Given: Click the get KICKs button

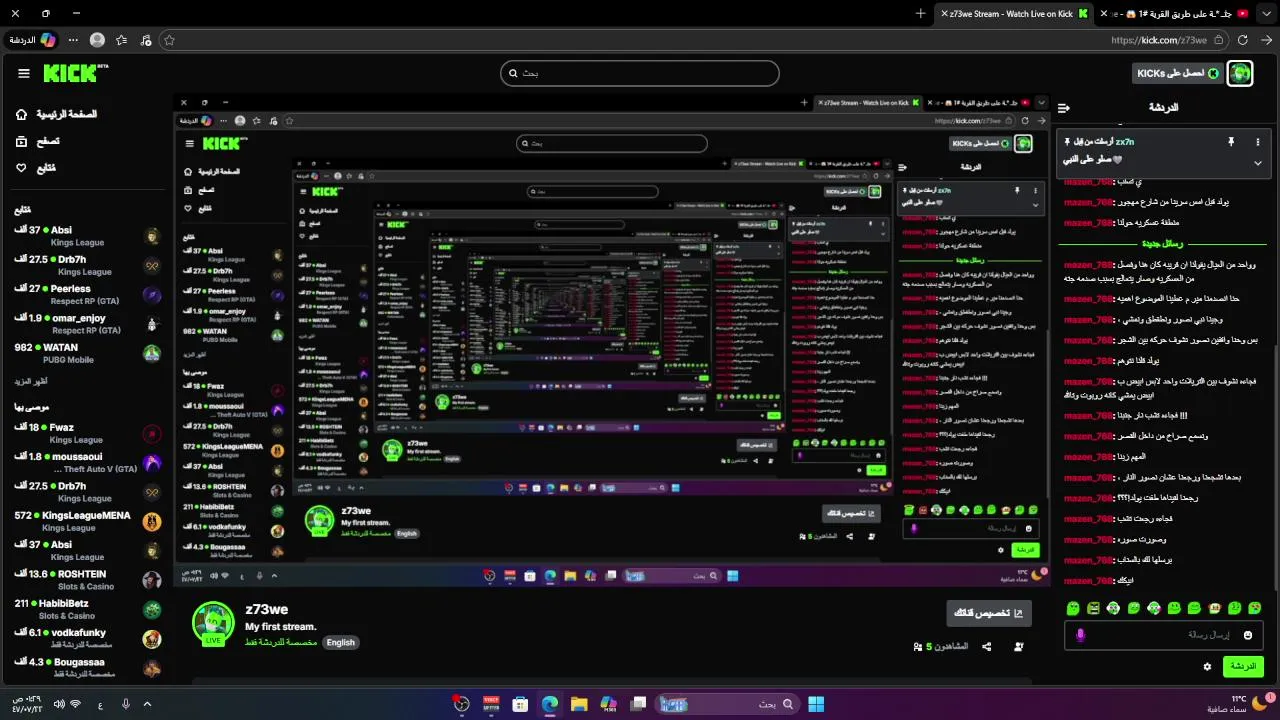Looking at the screenshot, I should (1177, 73).
